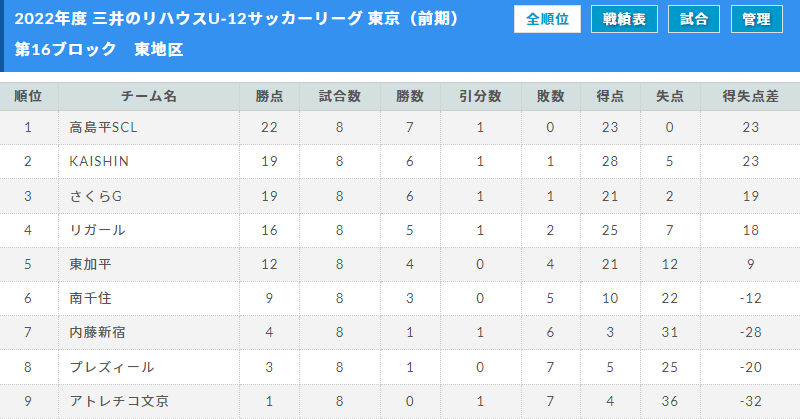This screenshot has width=800, height=419.
Task: Click the 得点 column header
Action: [610, 96]
